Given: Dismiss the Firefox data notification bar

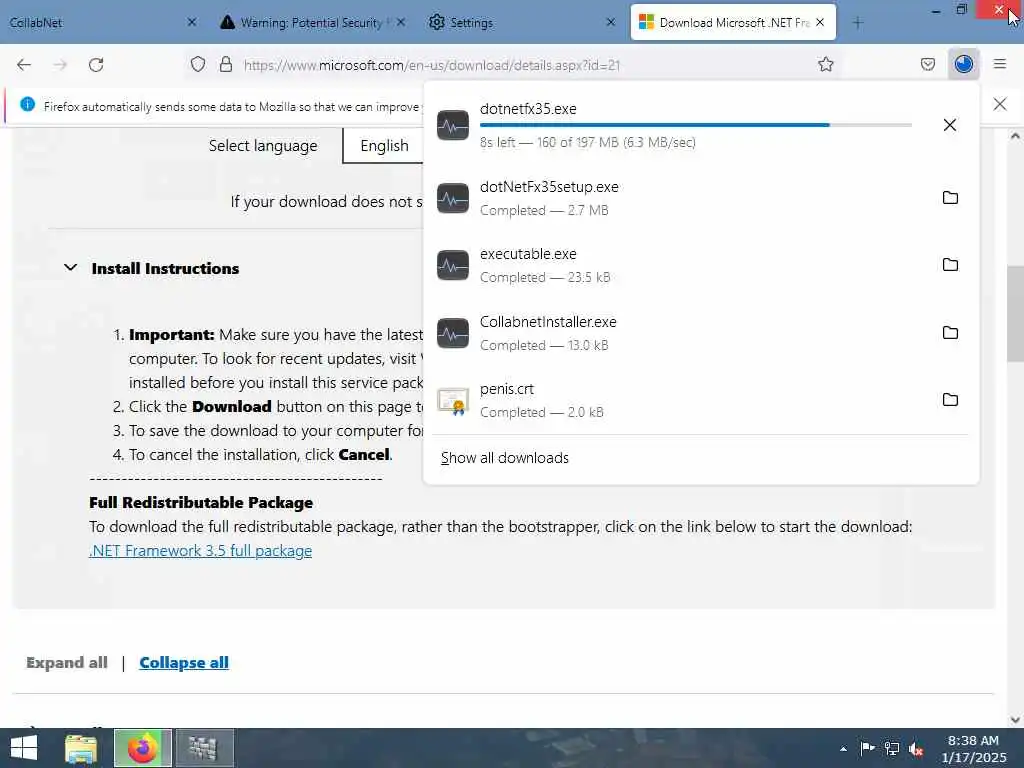Looking at the screenshot, I should coord(1000,104).
